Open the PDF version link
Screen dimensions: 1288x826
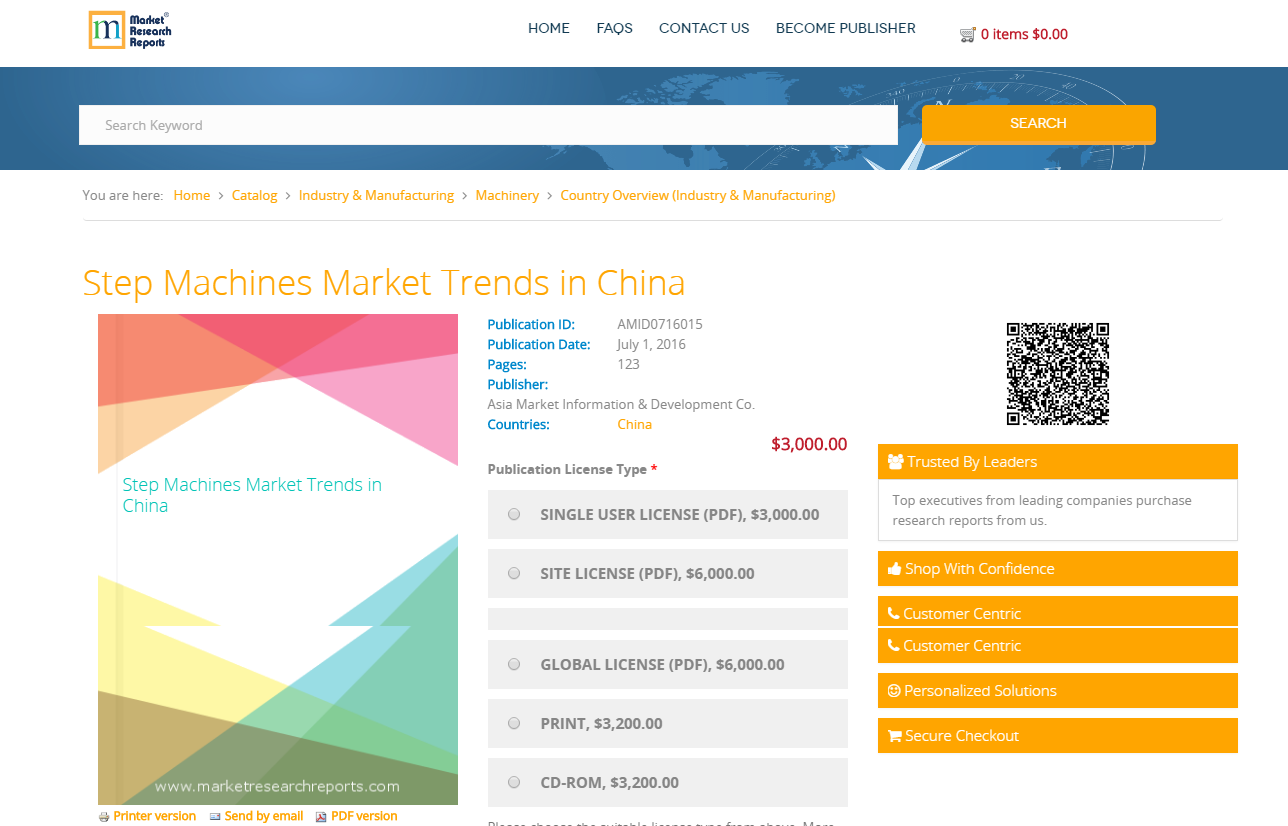point(364,816)
